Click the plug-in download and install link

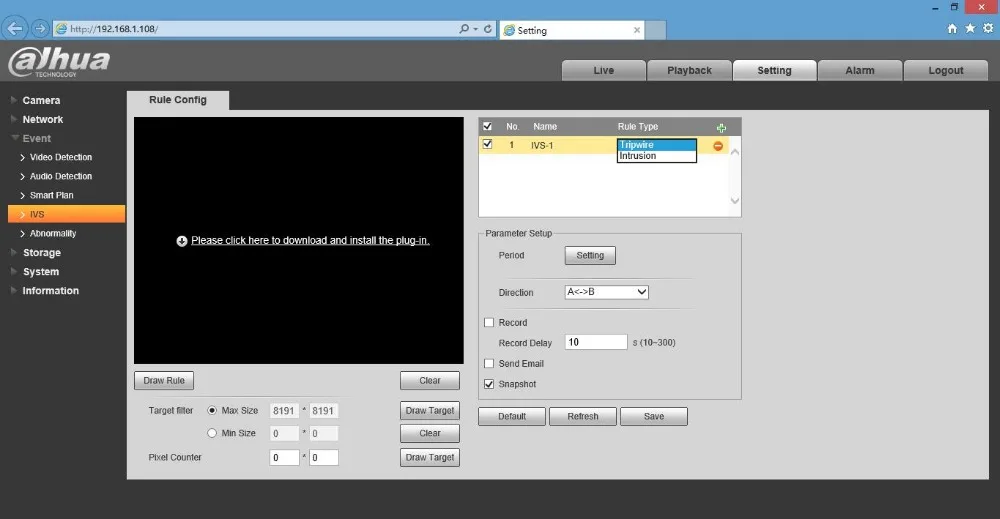coord(310,240)
